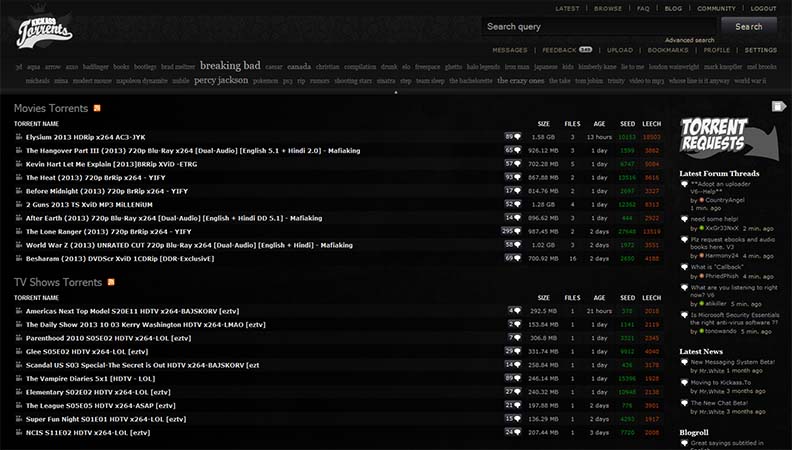Image resolution: width=792 pixels, height=450 pixels.
Task: Open the Browse menu item
Action: (608, 9)
